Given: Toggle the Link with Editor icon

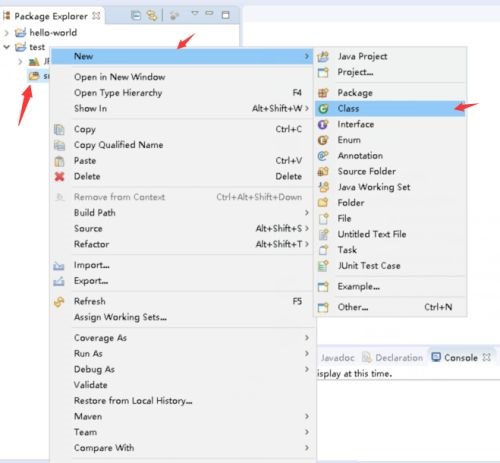Looking at the screenshot, I should tap(152, 15).
